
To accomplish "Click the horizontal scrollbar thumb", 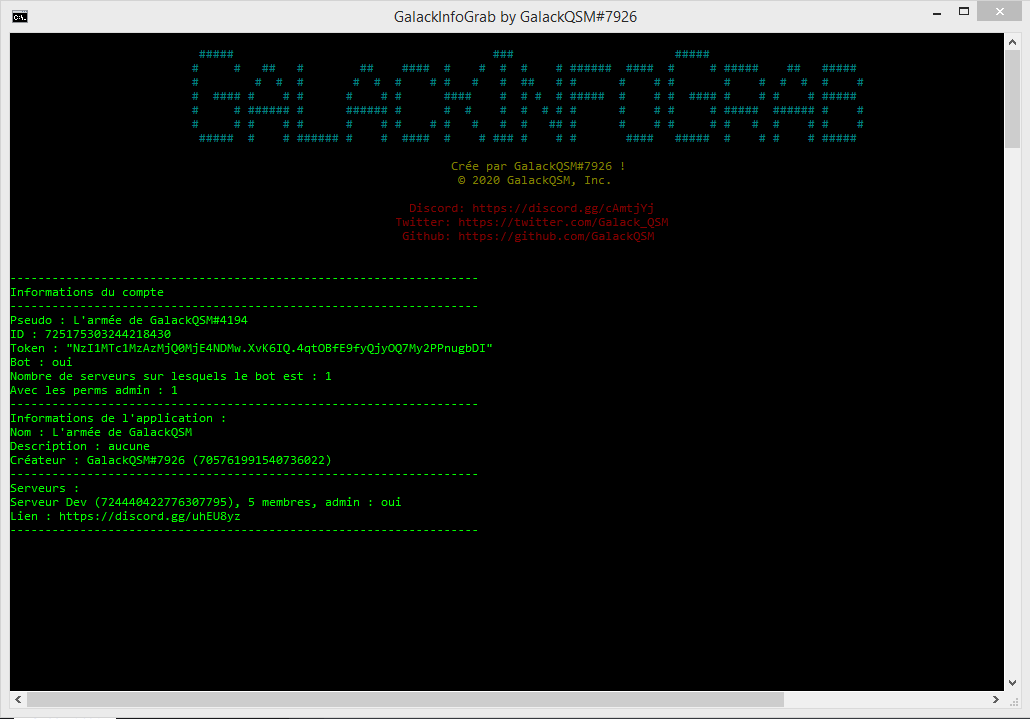I will click(x=405, y=700).
